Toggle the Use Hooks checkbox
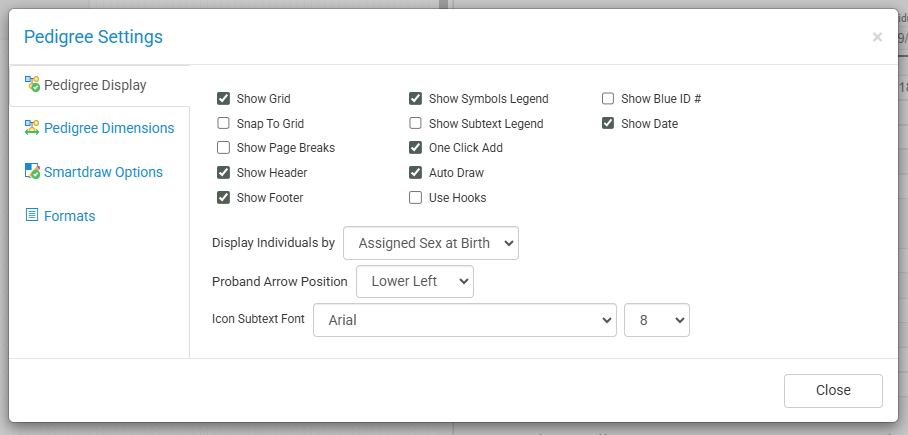 coord(416,198)
